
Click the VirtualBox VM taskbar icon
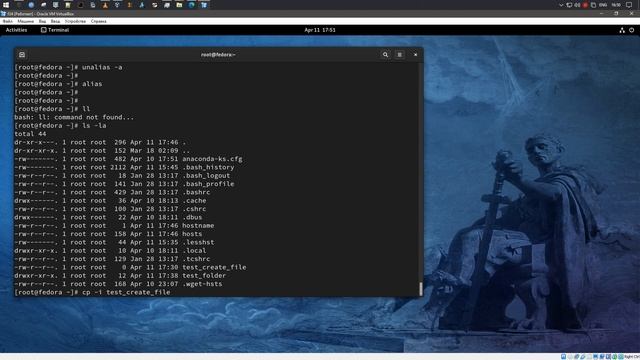pos(204,5)
